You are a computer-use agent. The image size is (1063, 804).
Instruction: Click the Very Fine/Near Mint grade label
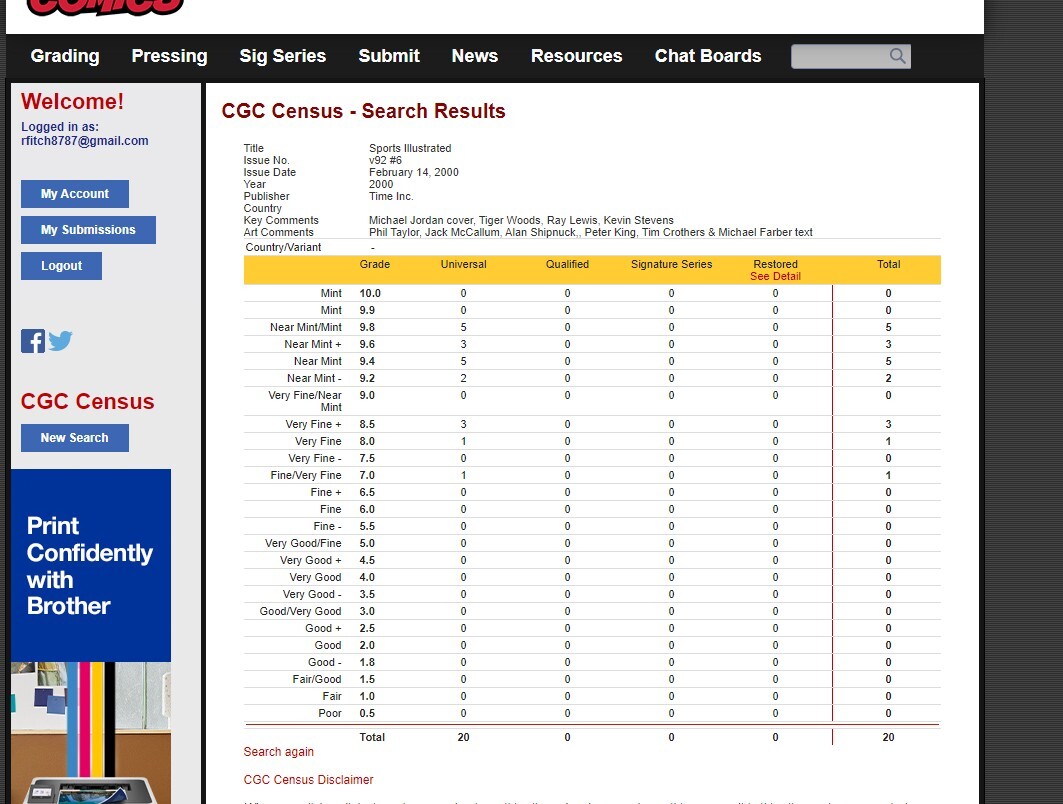(x=305, y=401)
